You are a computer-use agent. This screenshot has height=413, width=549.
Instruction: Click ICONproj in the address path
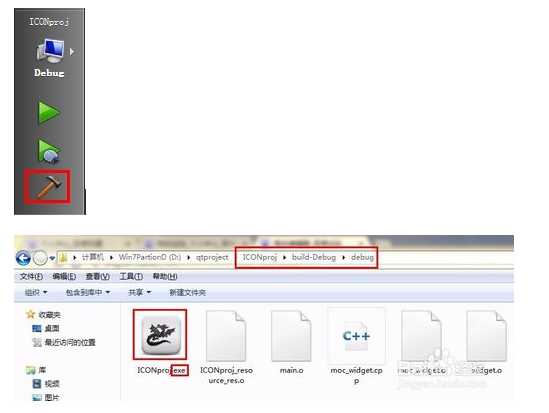click(x=259, y=257)
